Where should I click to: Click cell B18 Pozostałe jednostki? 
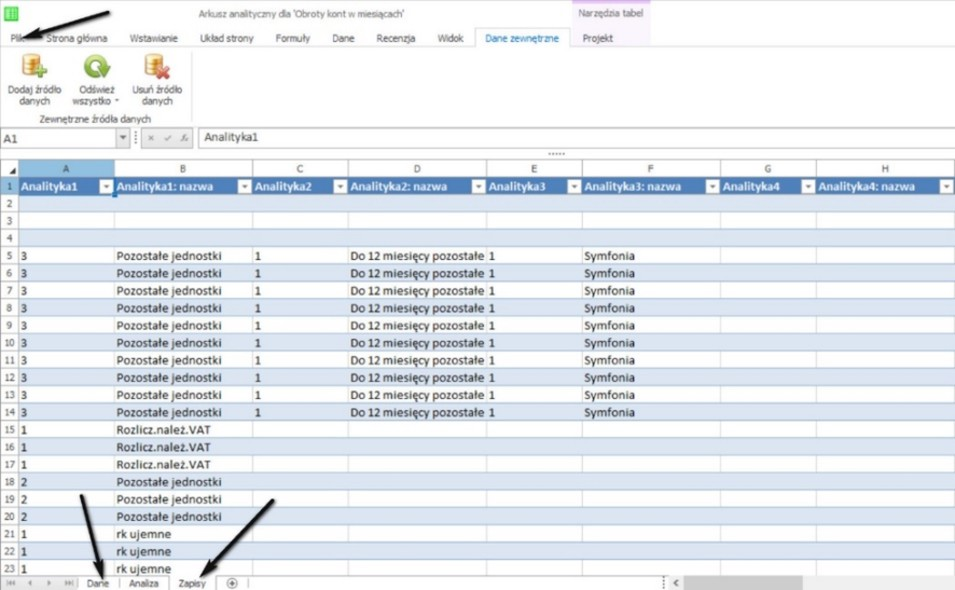click(183, 482)
